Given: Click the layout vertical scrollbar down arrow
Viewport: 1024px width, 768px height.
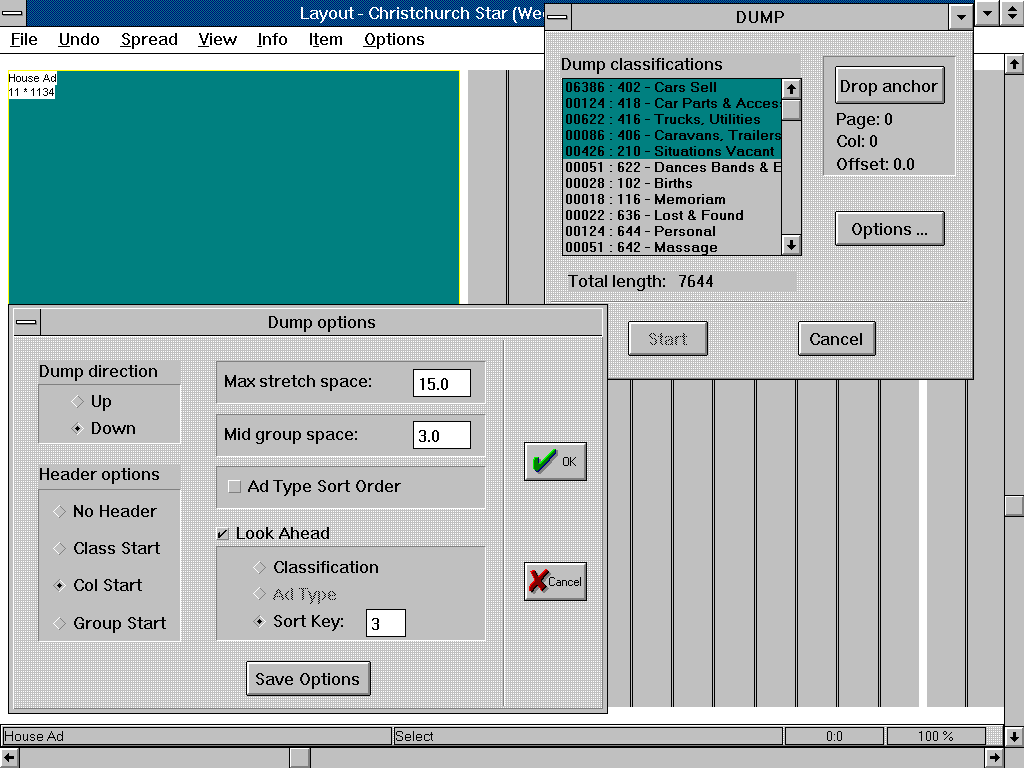Looking at the screenshot, I should [1014, 736].
